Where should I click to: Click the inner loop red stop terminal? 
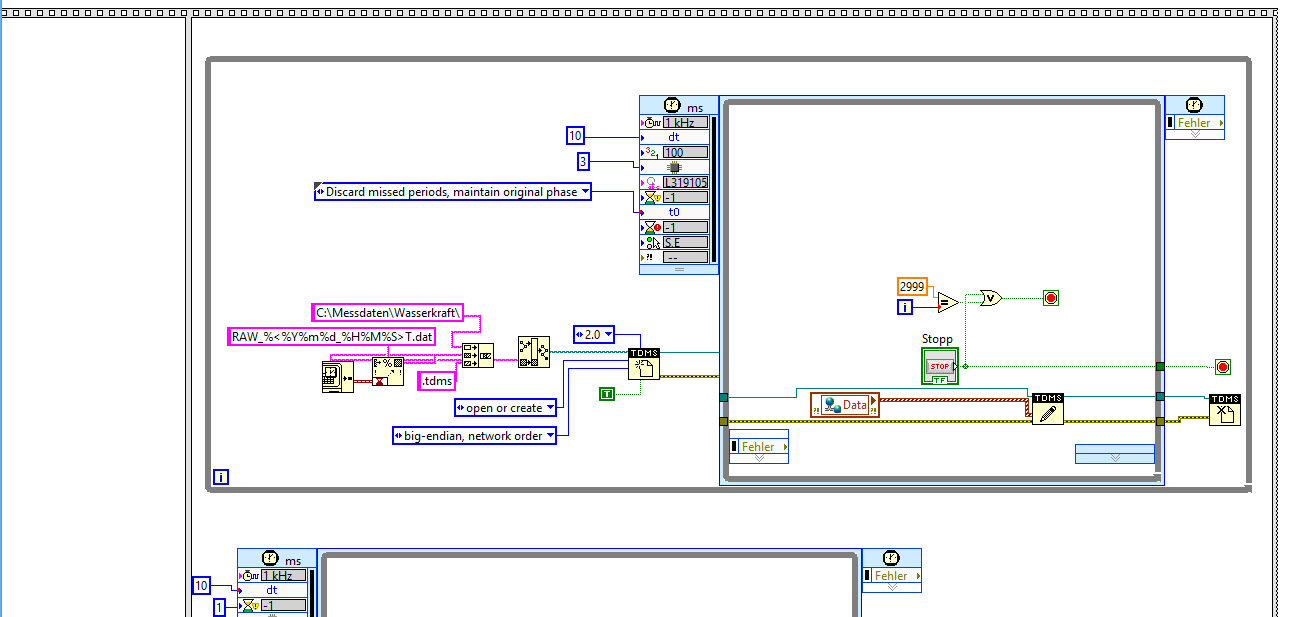point(1051,297)
